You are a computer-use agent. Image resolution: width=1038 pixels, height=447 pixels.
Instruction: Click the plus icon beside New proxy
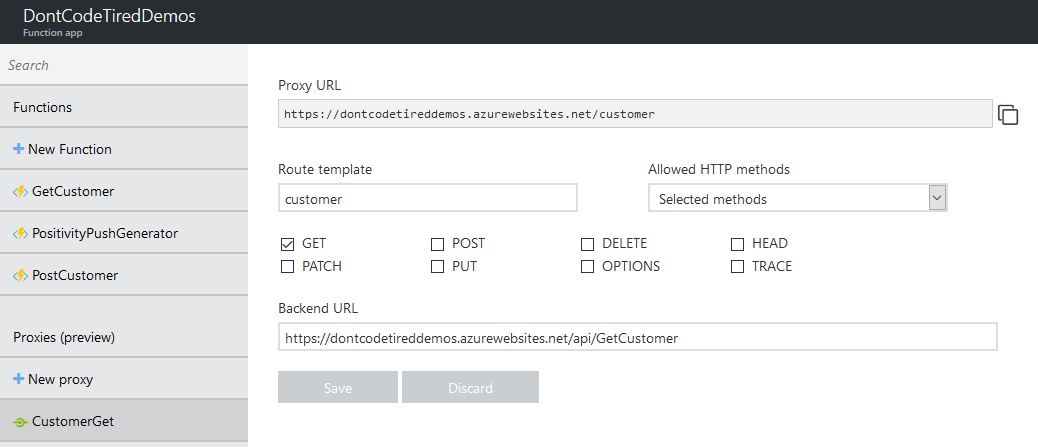19,379
